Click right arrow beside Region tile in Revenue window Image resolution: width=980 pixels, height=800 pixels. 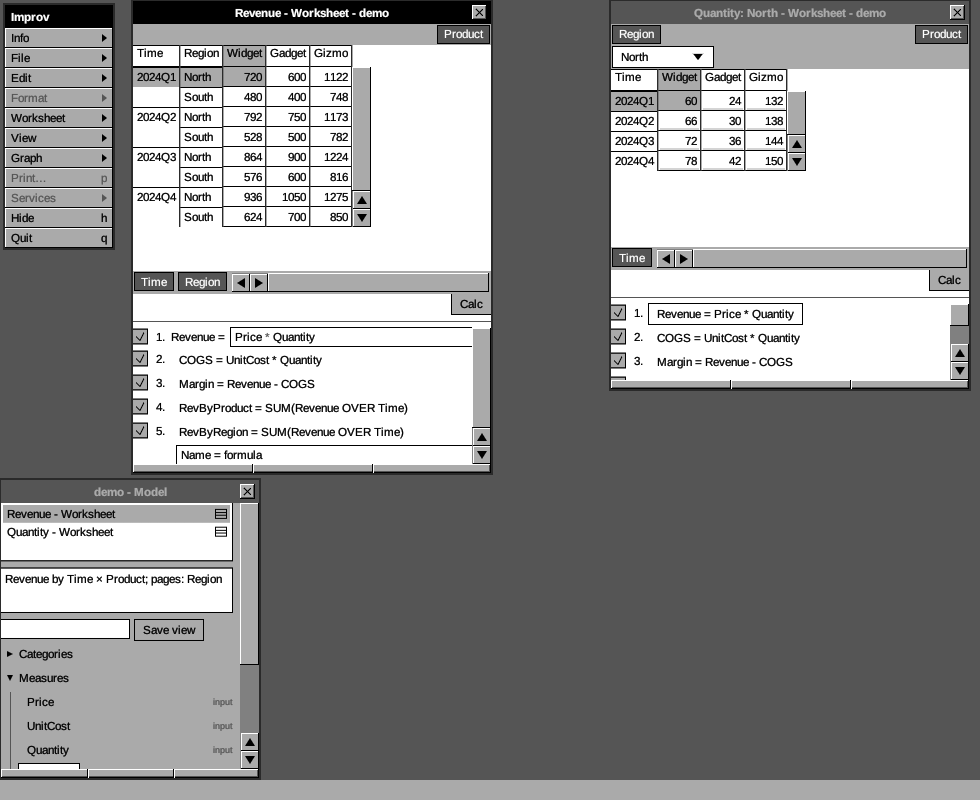(259, 282)
